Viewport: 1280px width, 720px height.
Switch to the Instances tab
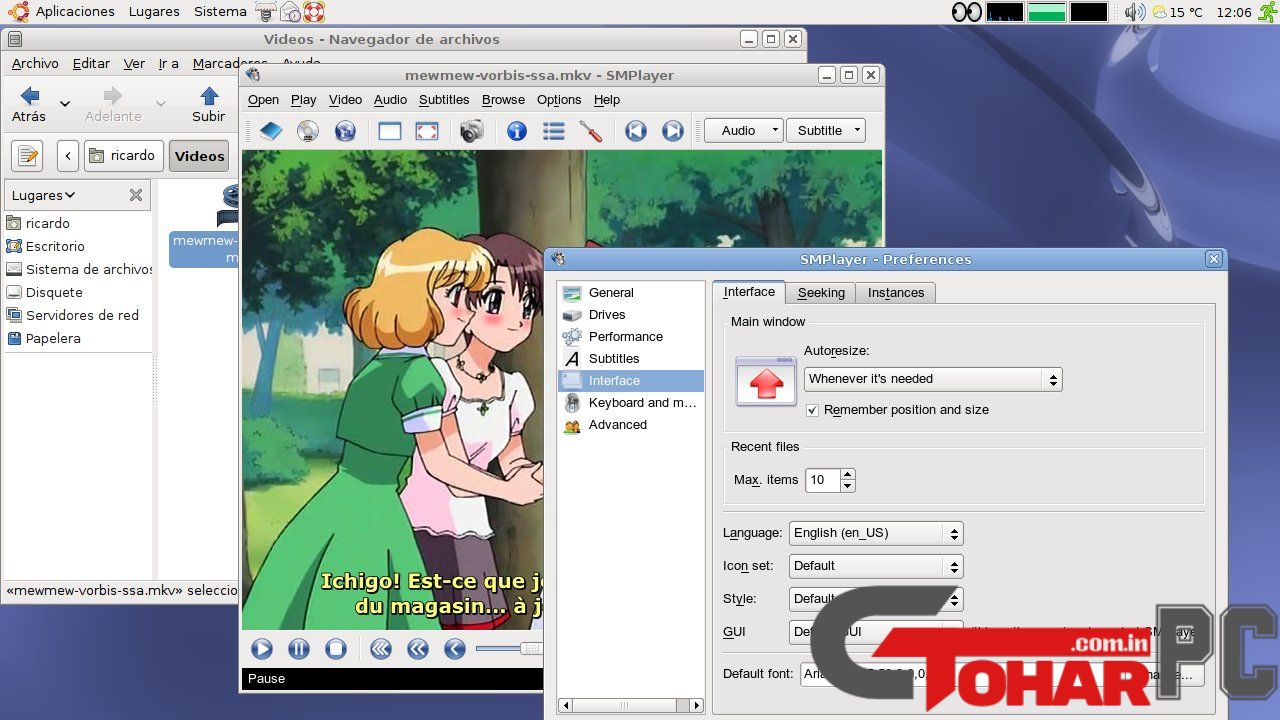pyautogui.click(x=896, y=293)
